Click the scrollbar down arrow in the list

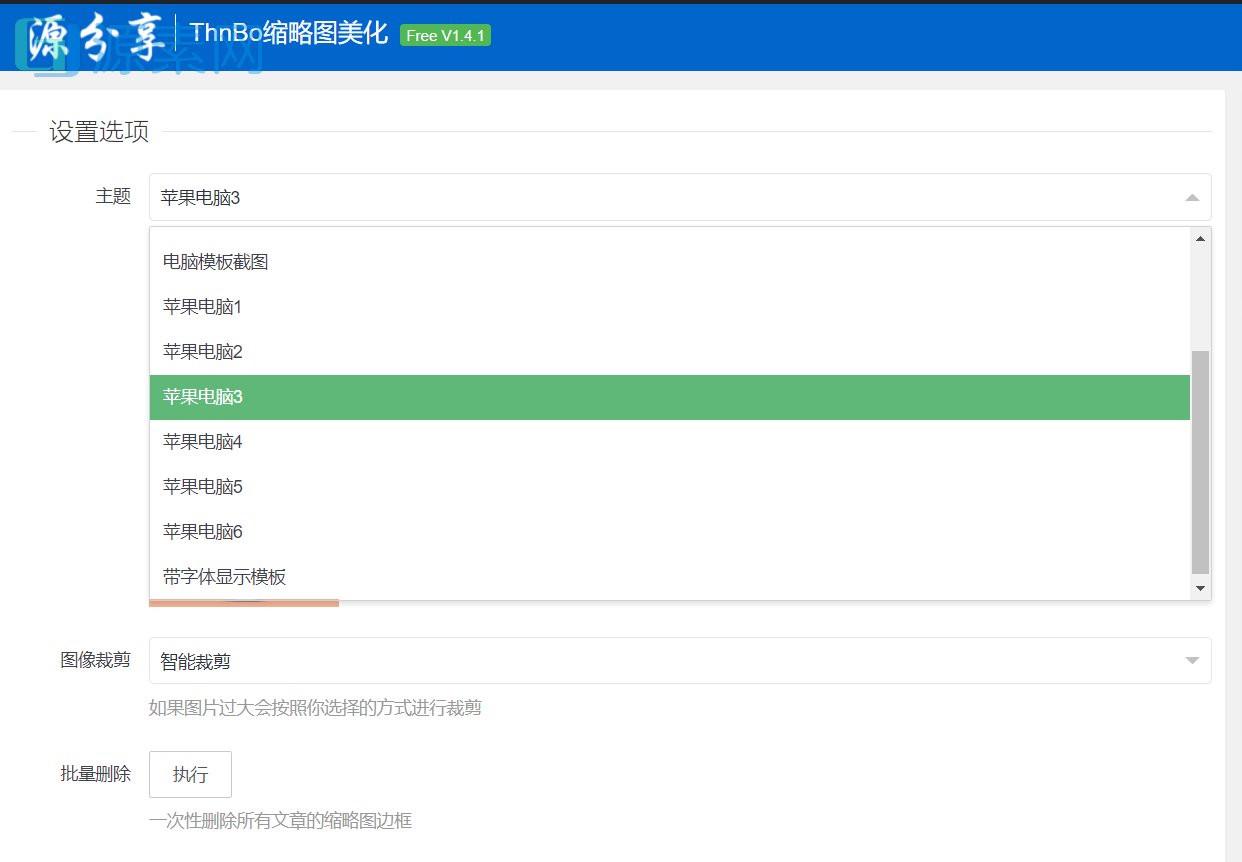[1200, 587]
